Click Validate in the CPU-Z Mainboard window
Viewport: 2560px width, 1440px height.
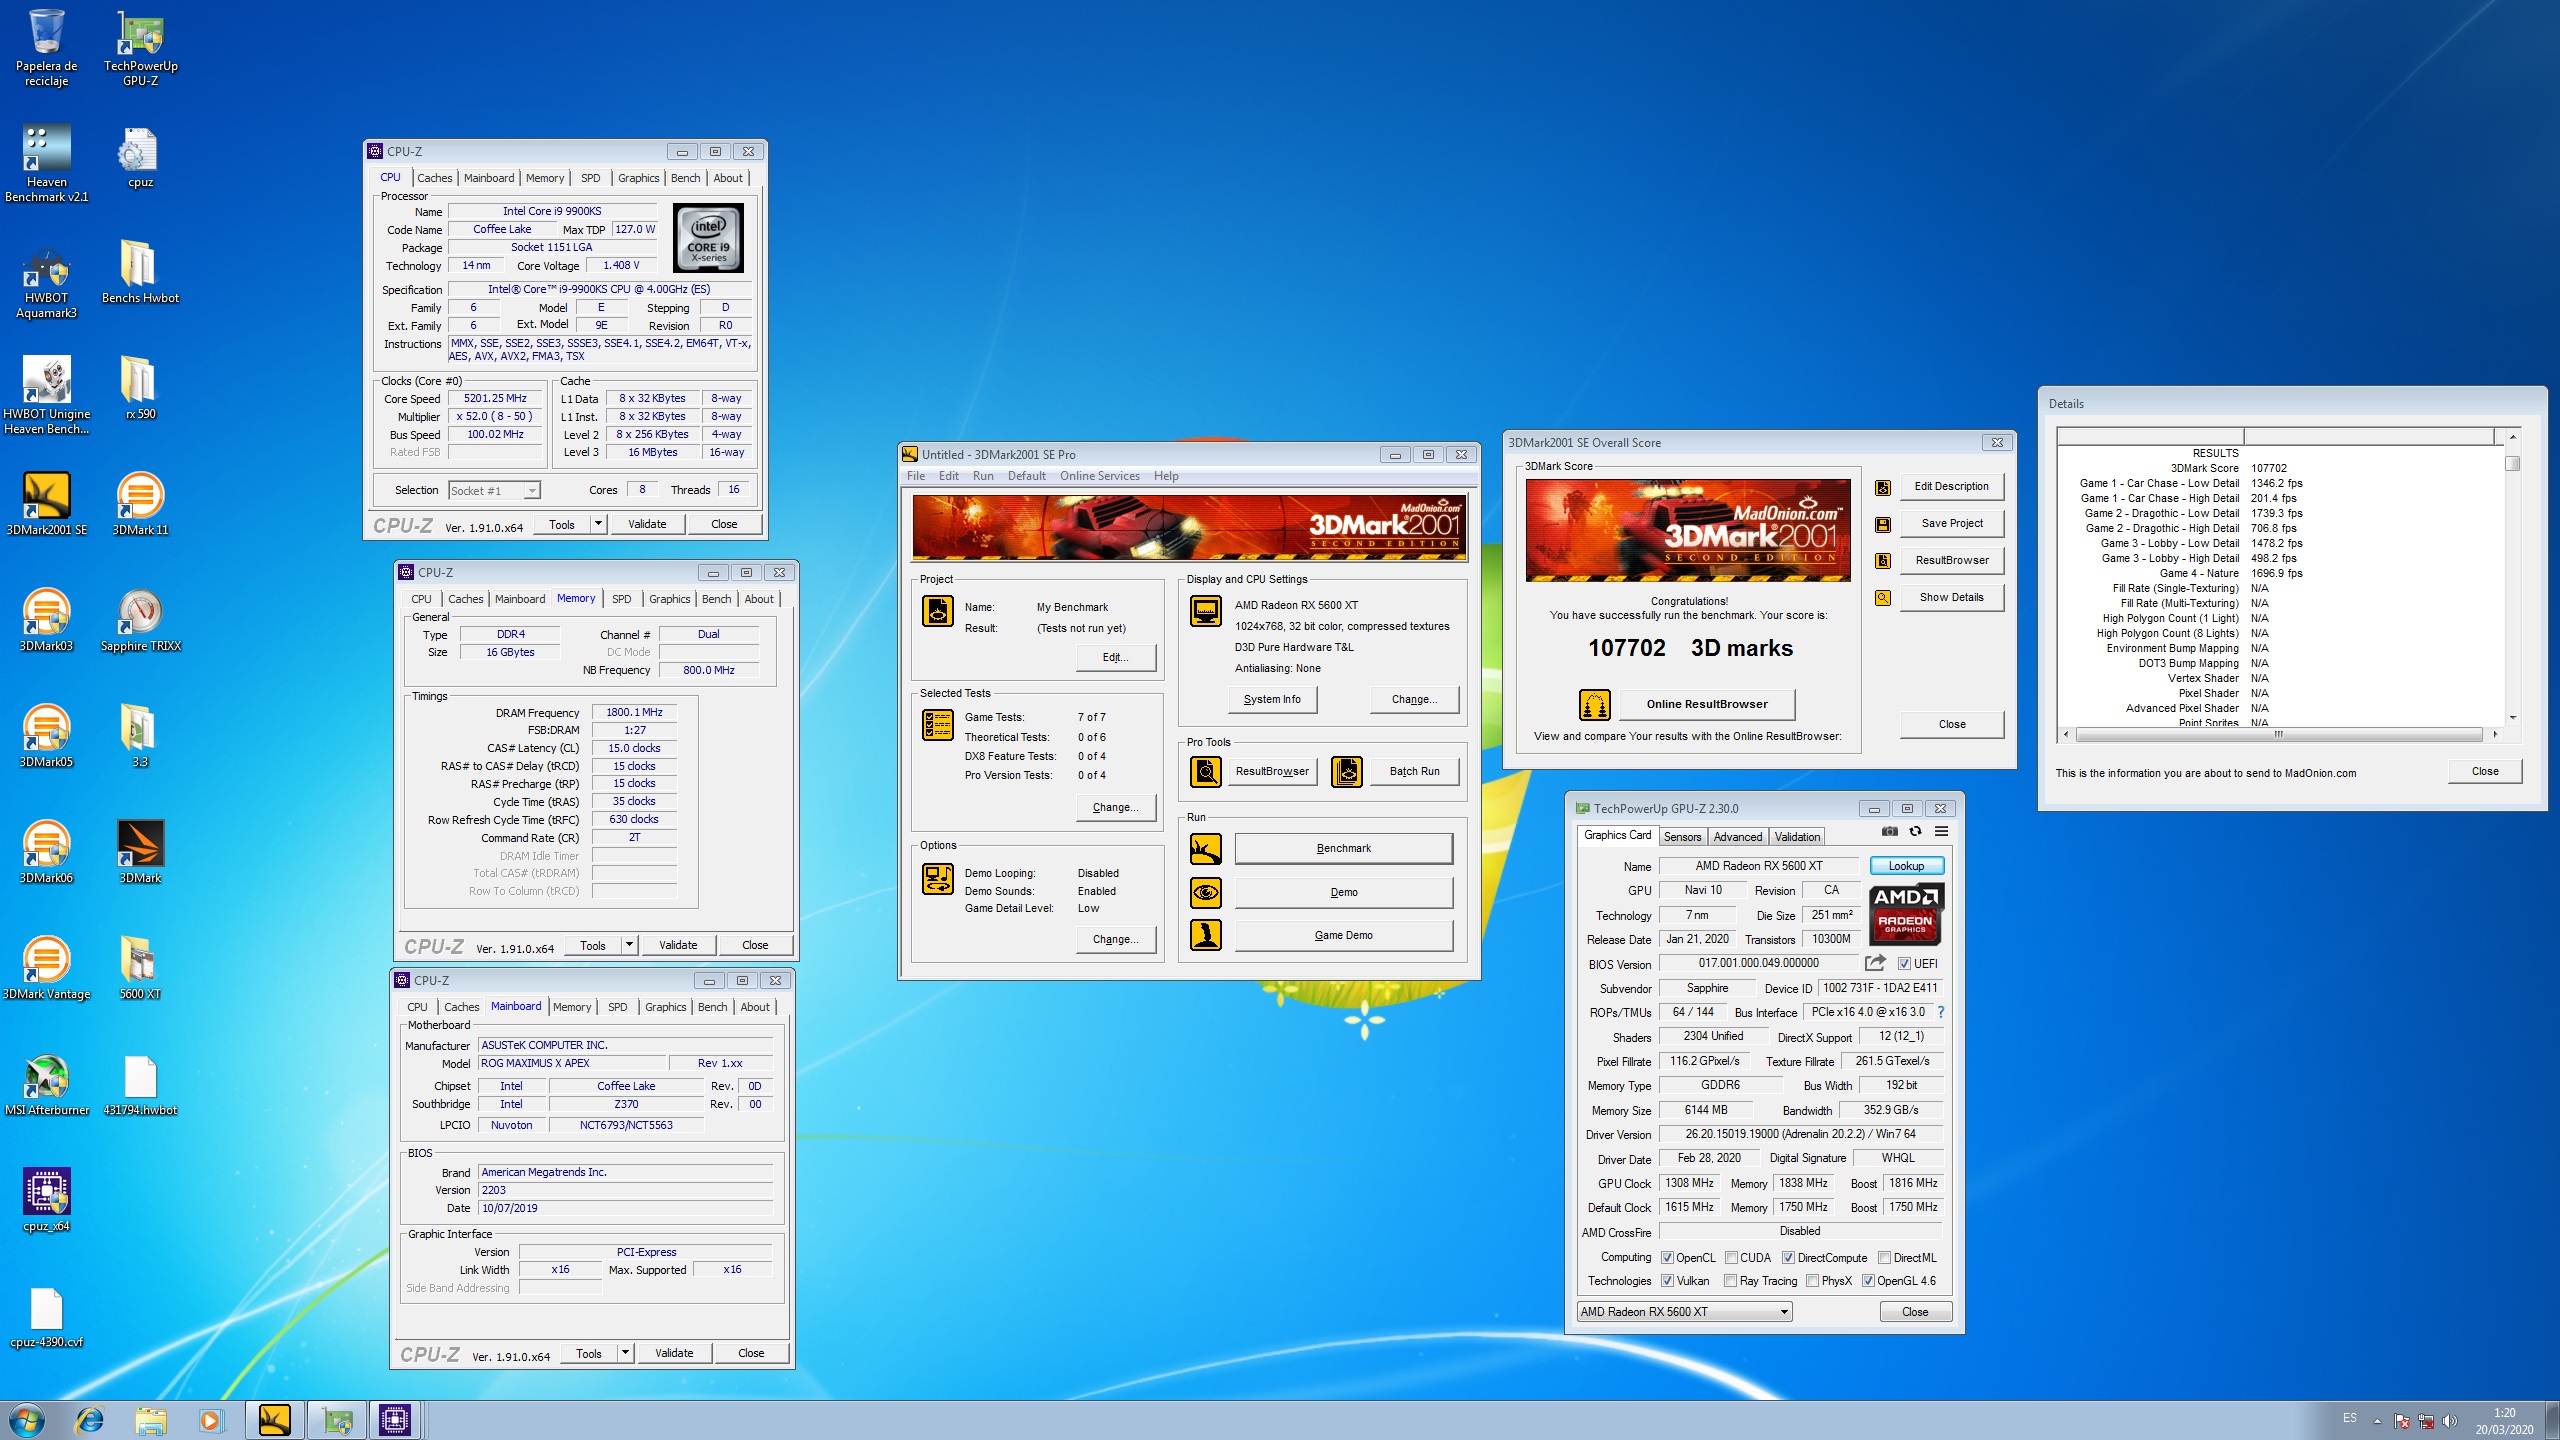click(674, 1353)
